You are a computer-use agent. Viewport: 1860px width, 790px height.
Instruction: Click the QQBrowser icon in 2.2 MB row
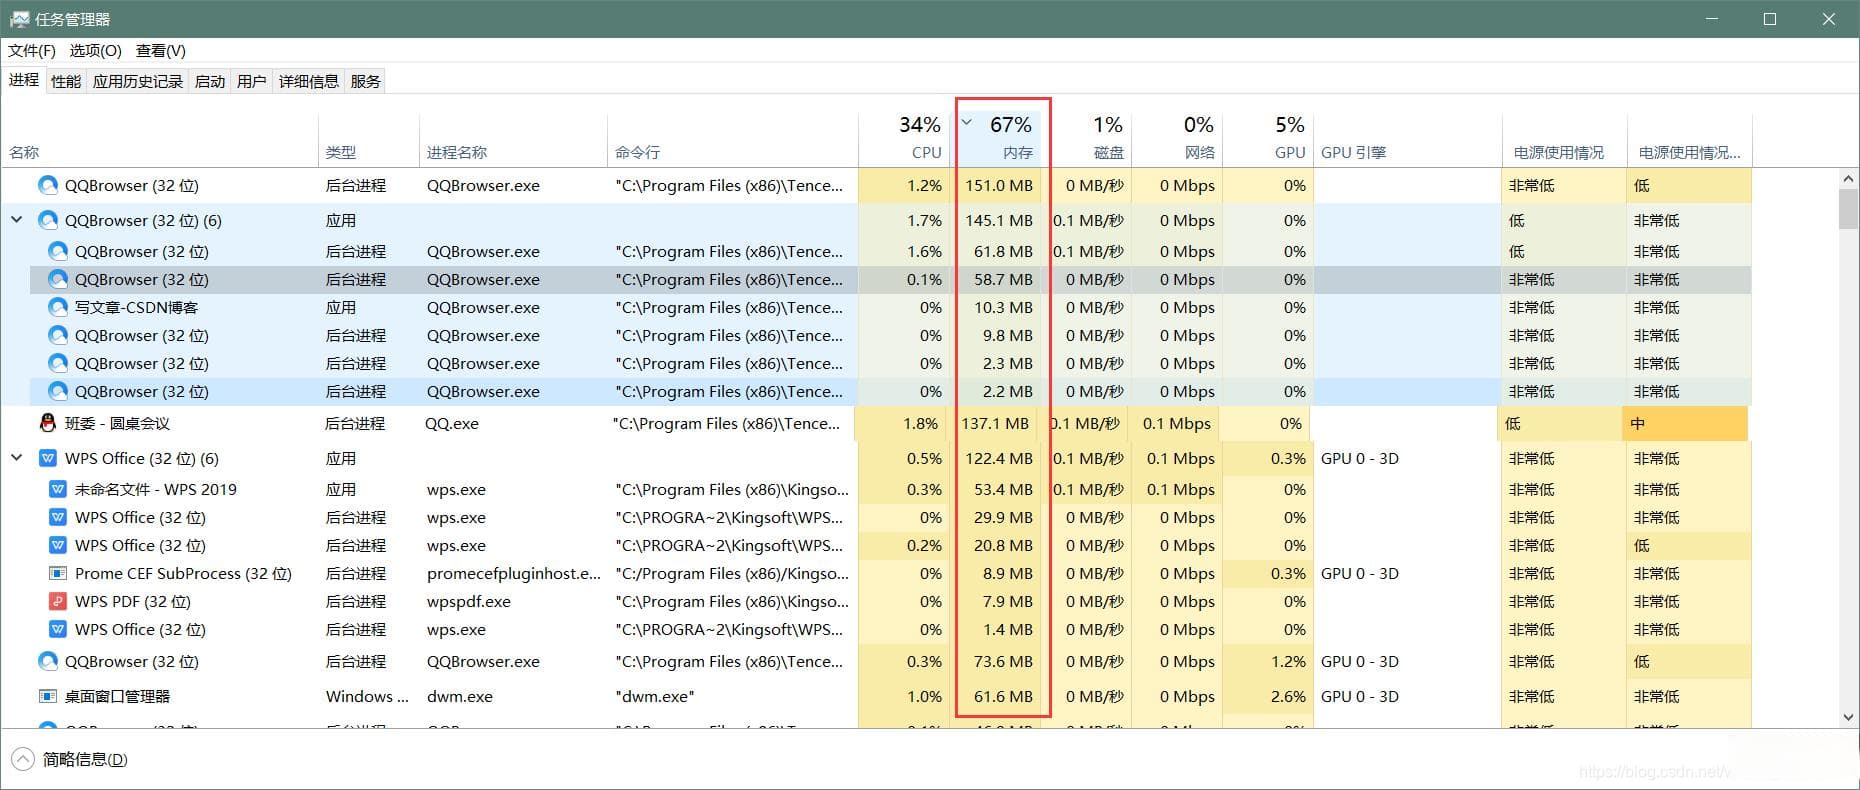pos(58,391)
